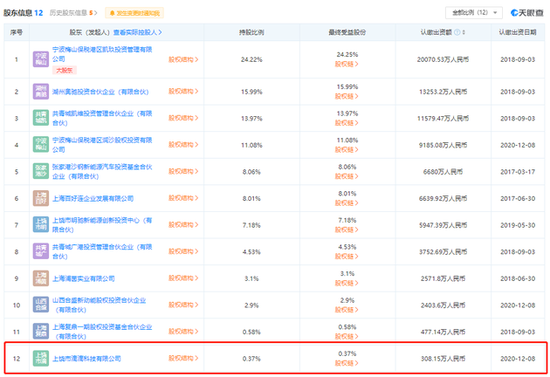Open 股权链 under 8.06% beneficial share
Viewport: 550px width, 377px height.
coord(347,176)
